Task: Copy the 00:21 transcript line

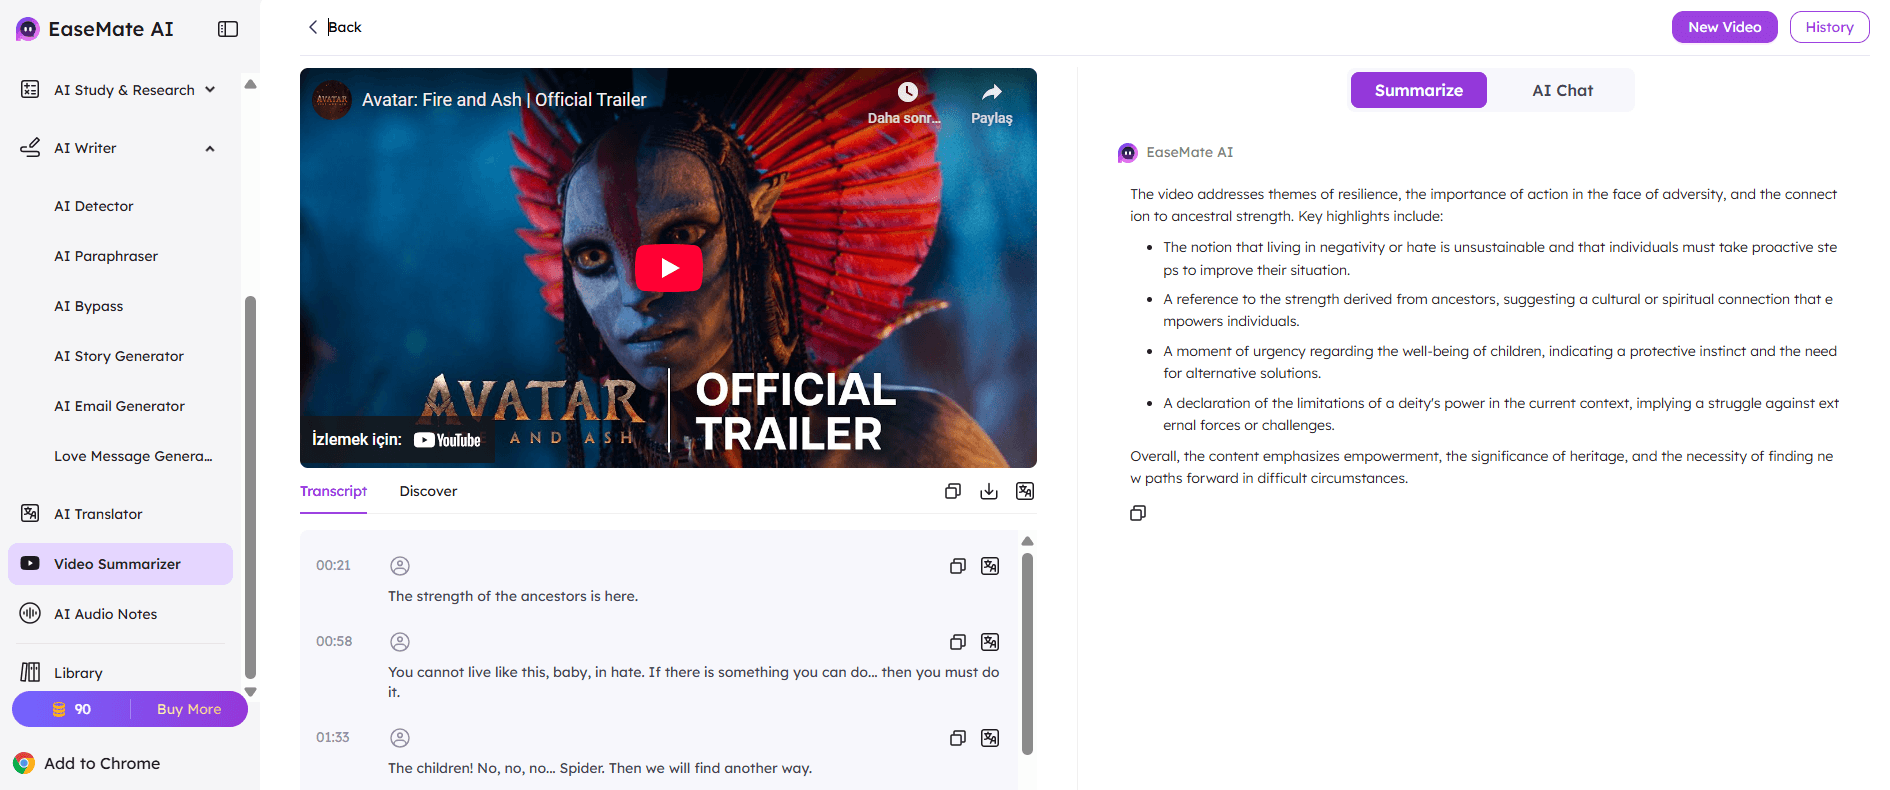Action: coord(957,566)
